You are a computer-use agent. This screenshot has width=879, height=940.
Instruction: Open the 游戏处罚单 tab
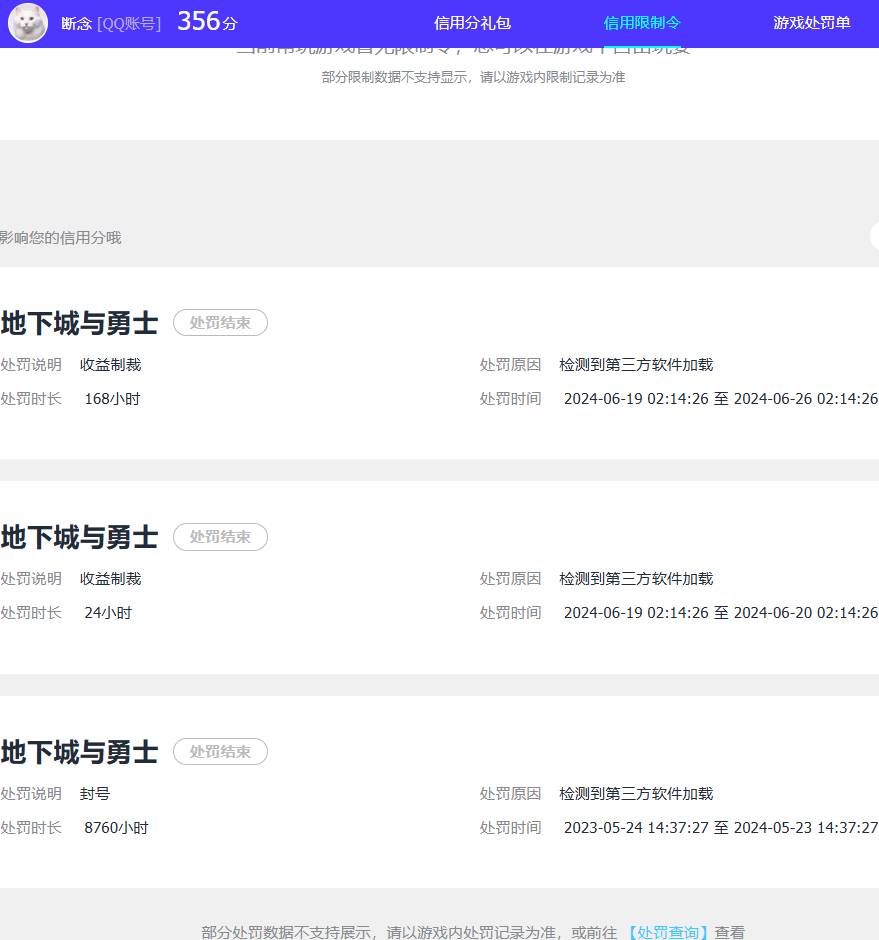[x=811, y=23]
